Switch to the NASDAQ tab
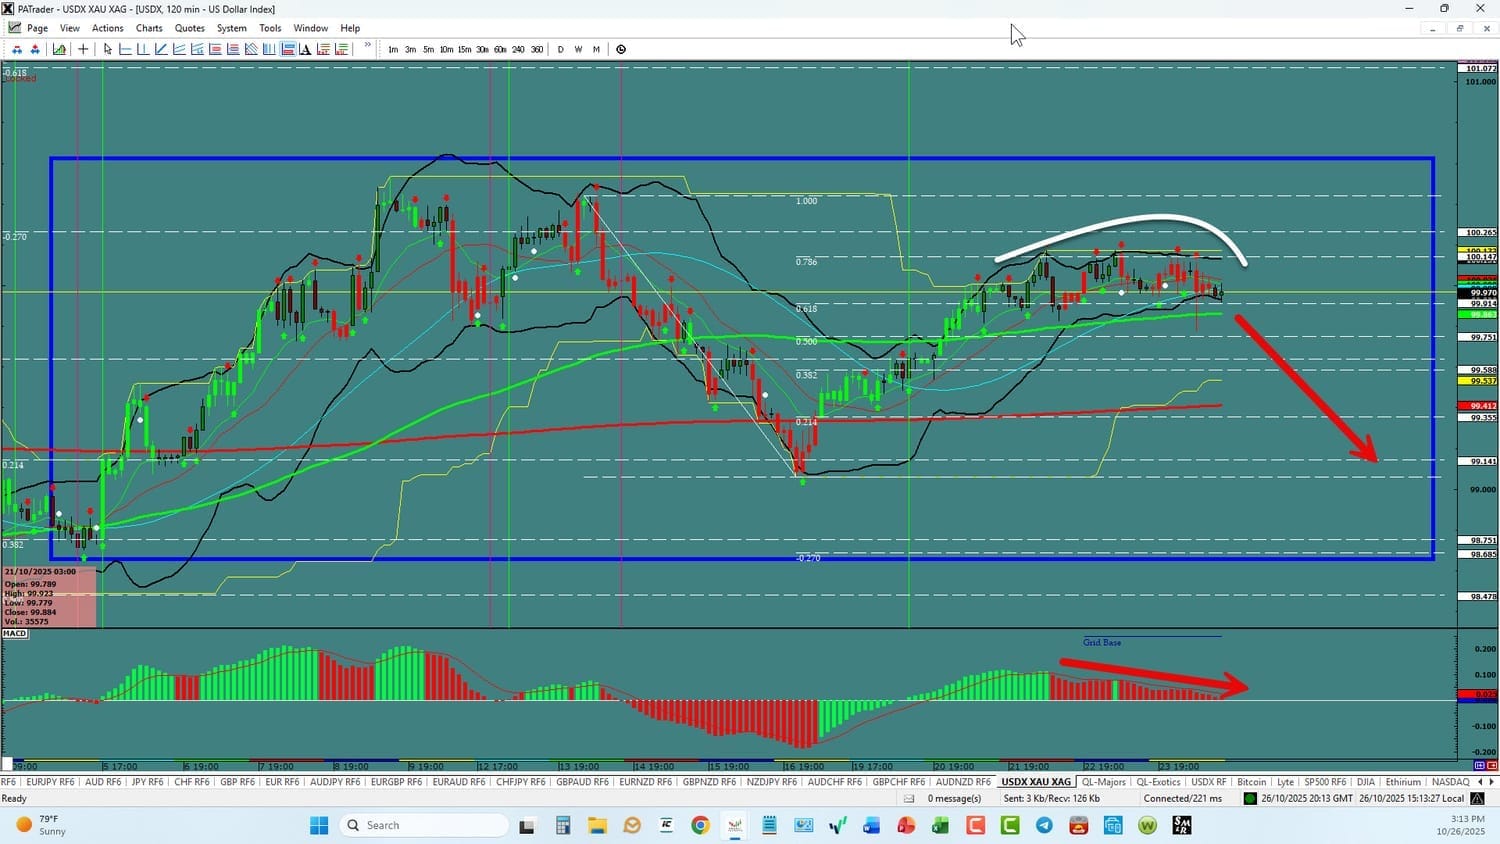Screen dimensions: 1500x844 (1450, 782)
